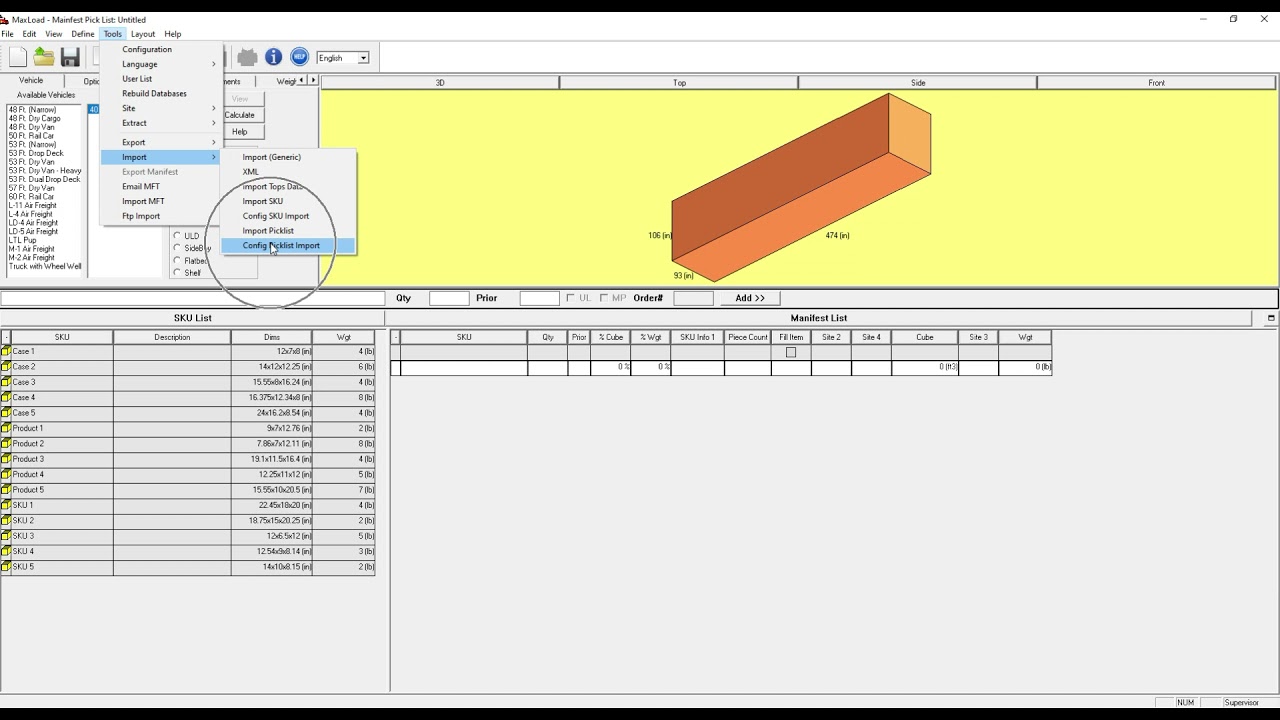
Task: Check the Fill Item checkbox in manifest
Action: pyautogui.click(x=791, y=352)
